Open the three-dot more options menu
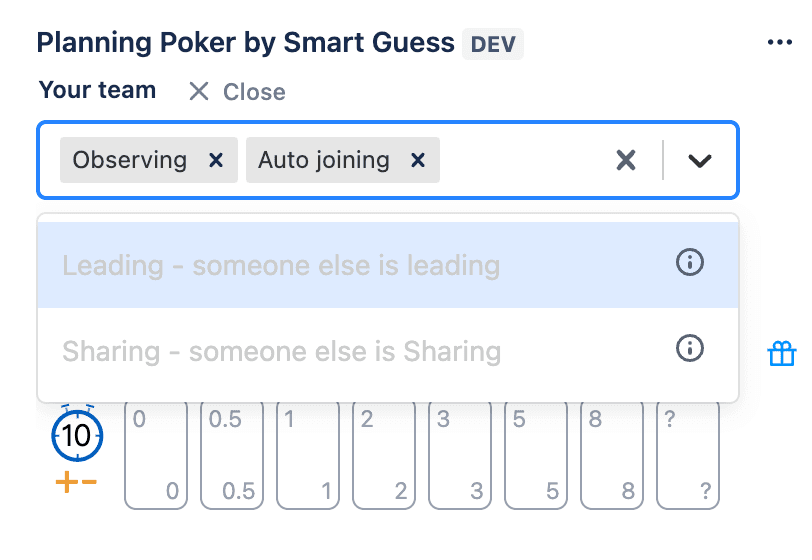 click(779, 43)
